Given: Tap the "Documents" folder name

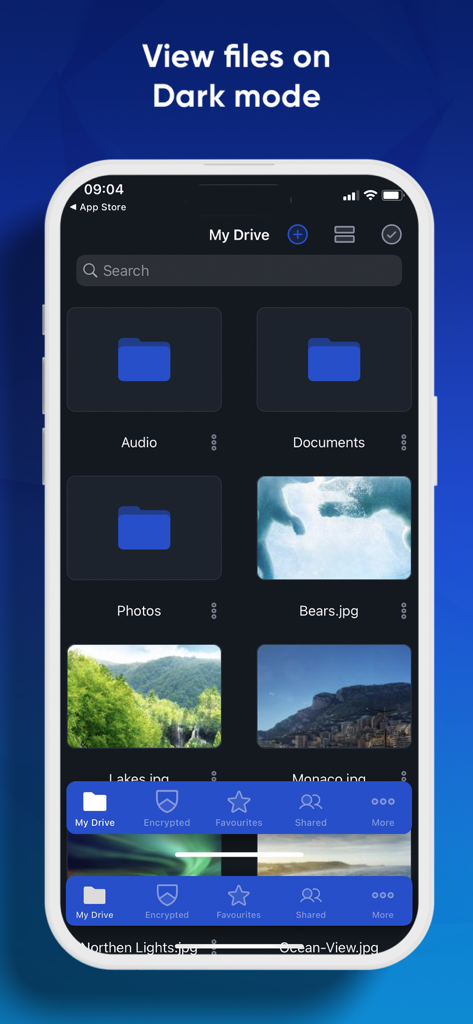Looking at the screenshot, I should 329,442.
